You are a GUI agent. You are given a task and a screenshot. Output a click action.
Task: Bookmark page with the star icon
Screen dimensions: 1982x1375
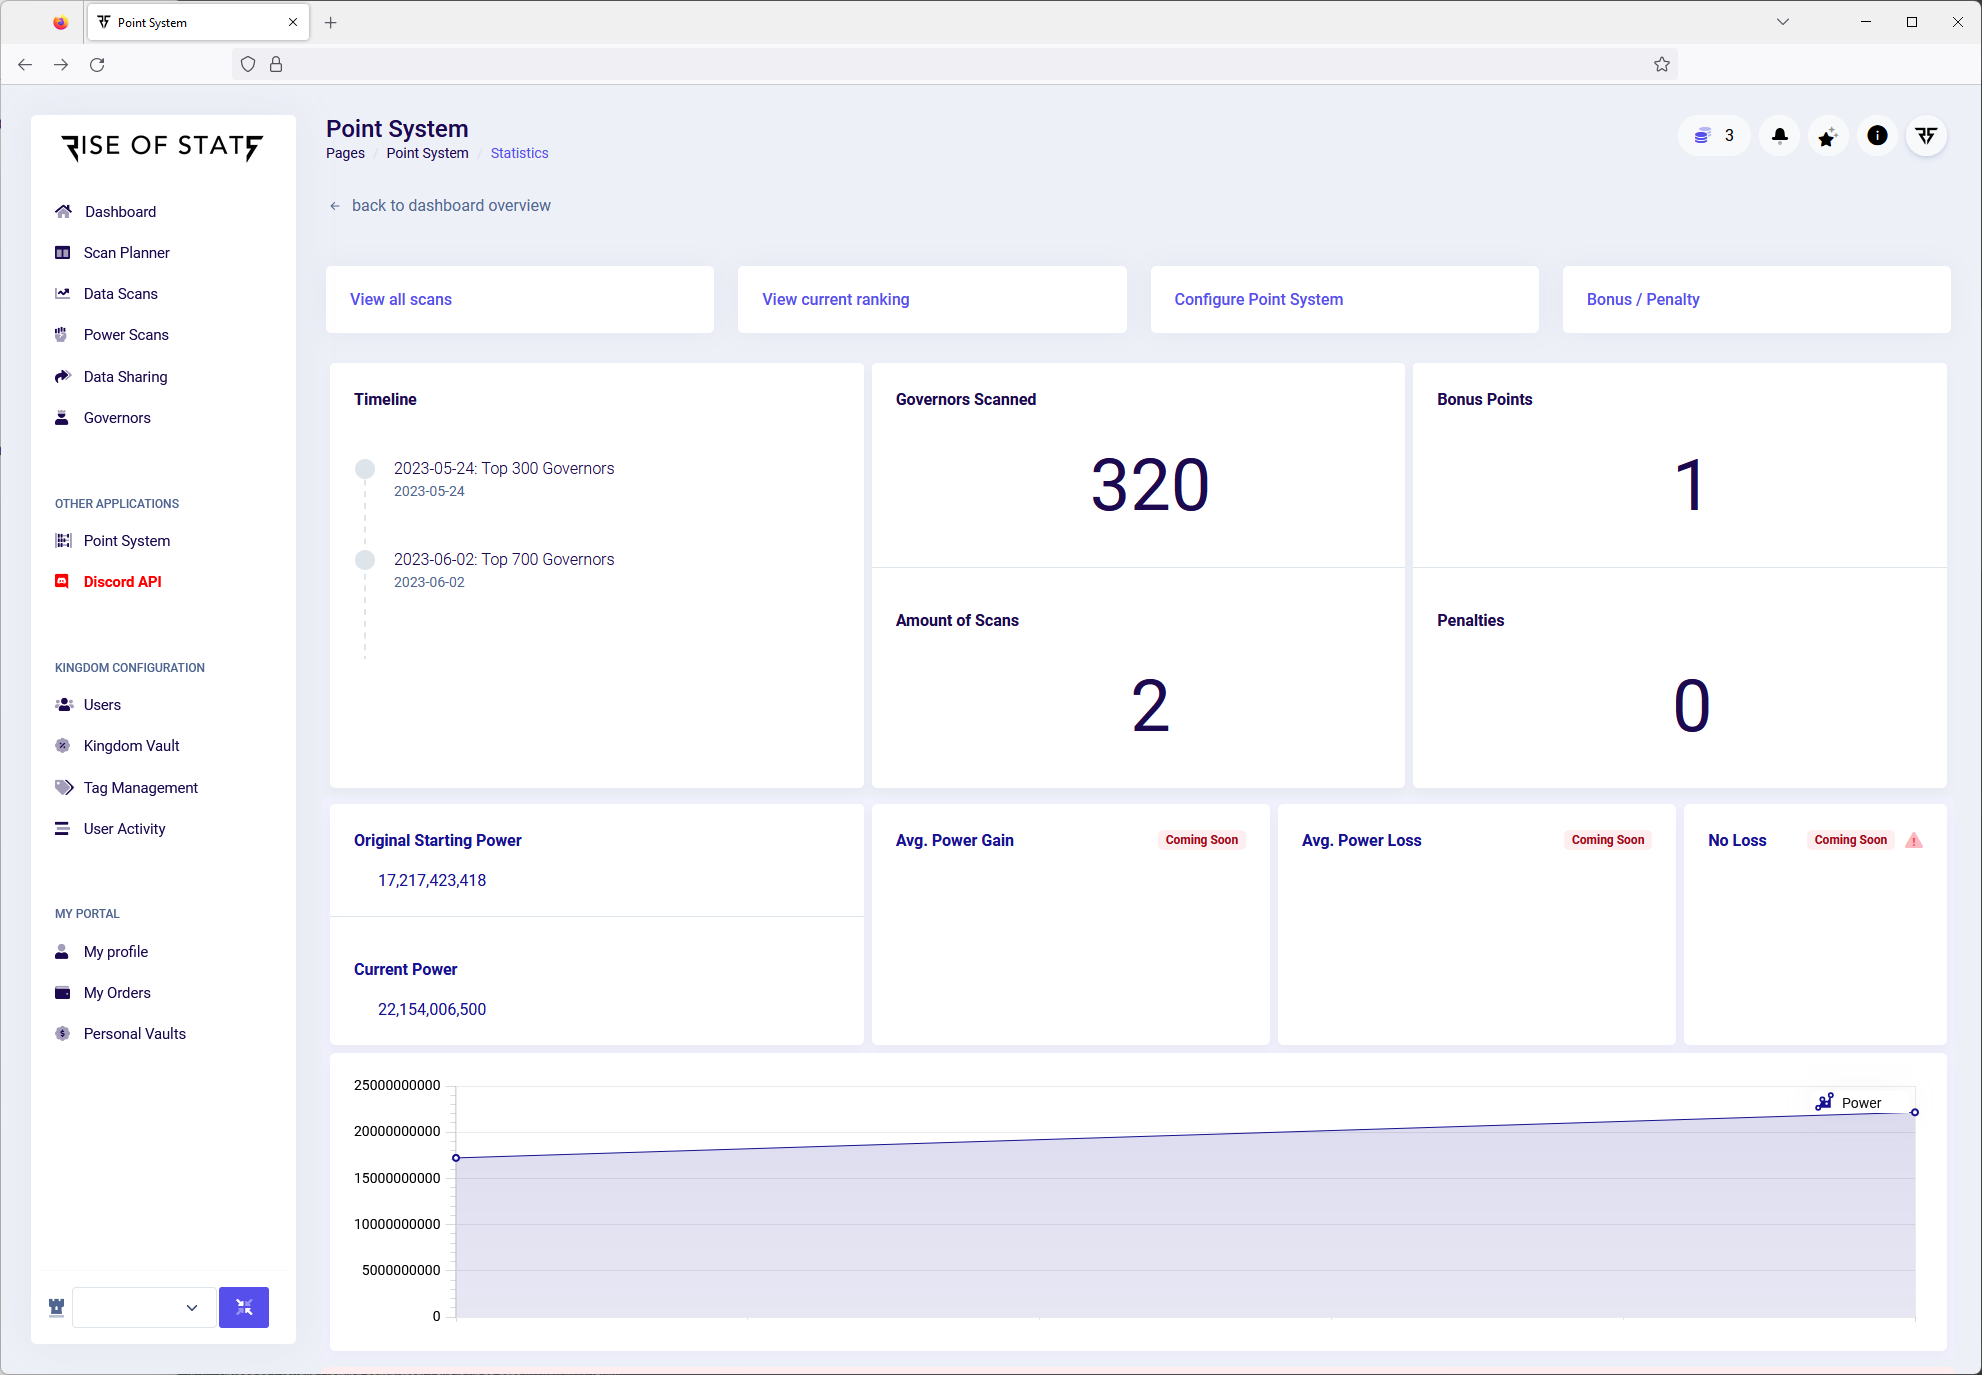coord(1662,64)
